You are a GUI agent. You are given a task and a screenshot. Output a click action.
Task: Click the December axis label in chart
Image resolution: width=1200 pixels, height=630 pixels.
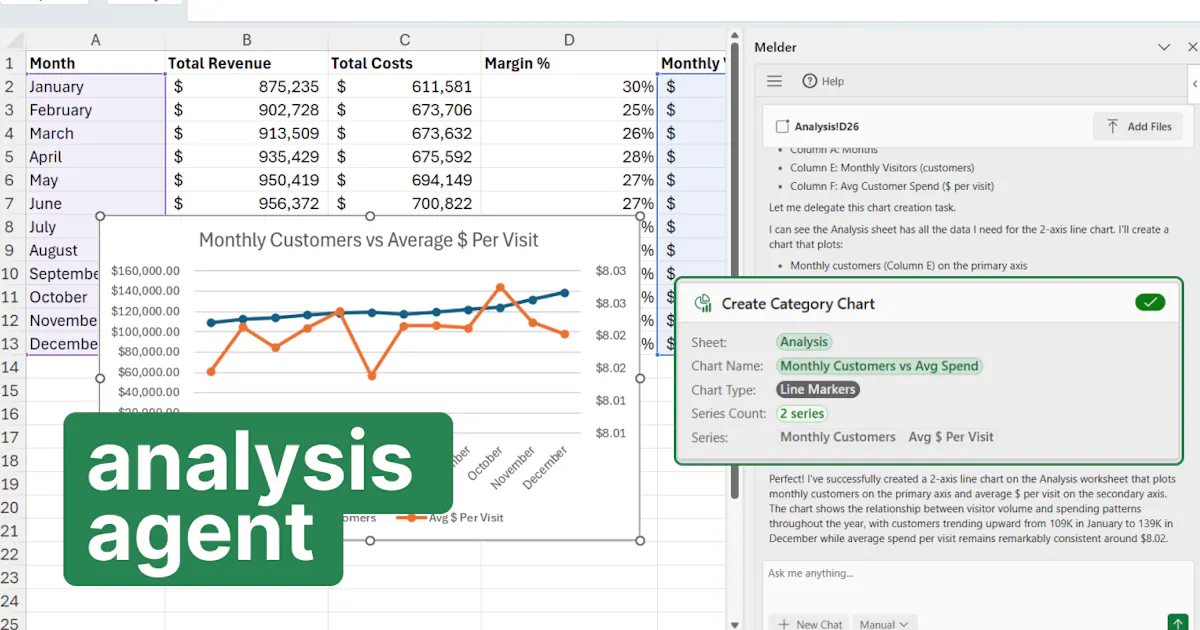tap(544, 468)
